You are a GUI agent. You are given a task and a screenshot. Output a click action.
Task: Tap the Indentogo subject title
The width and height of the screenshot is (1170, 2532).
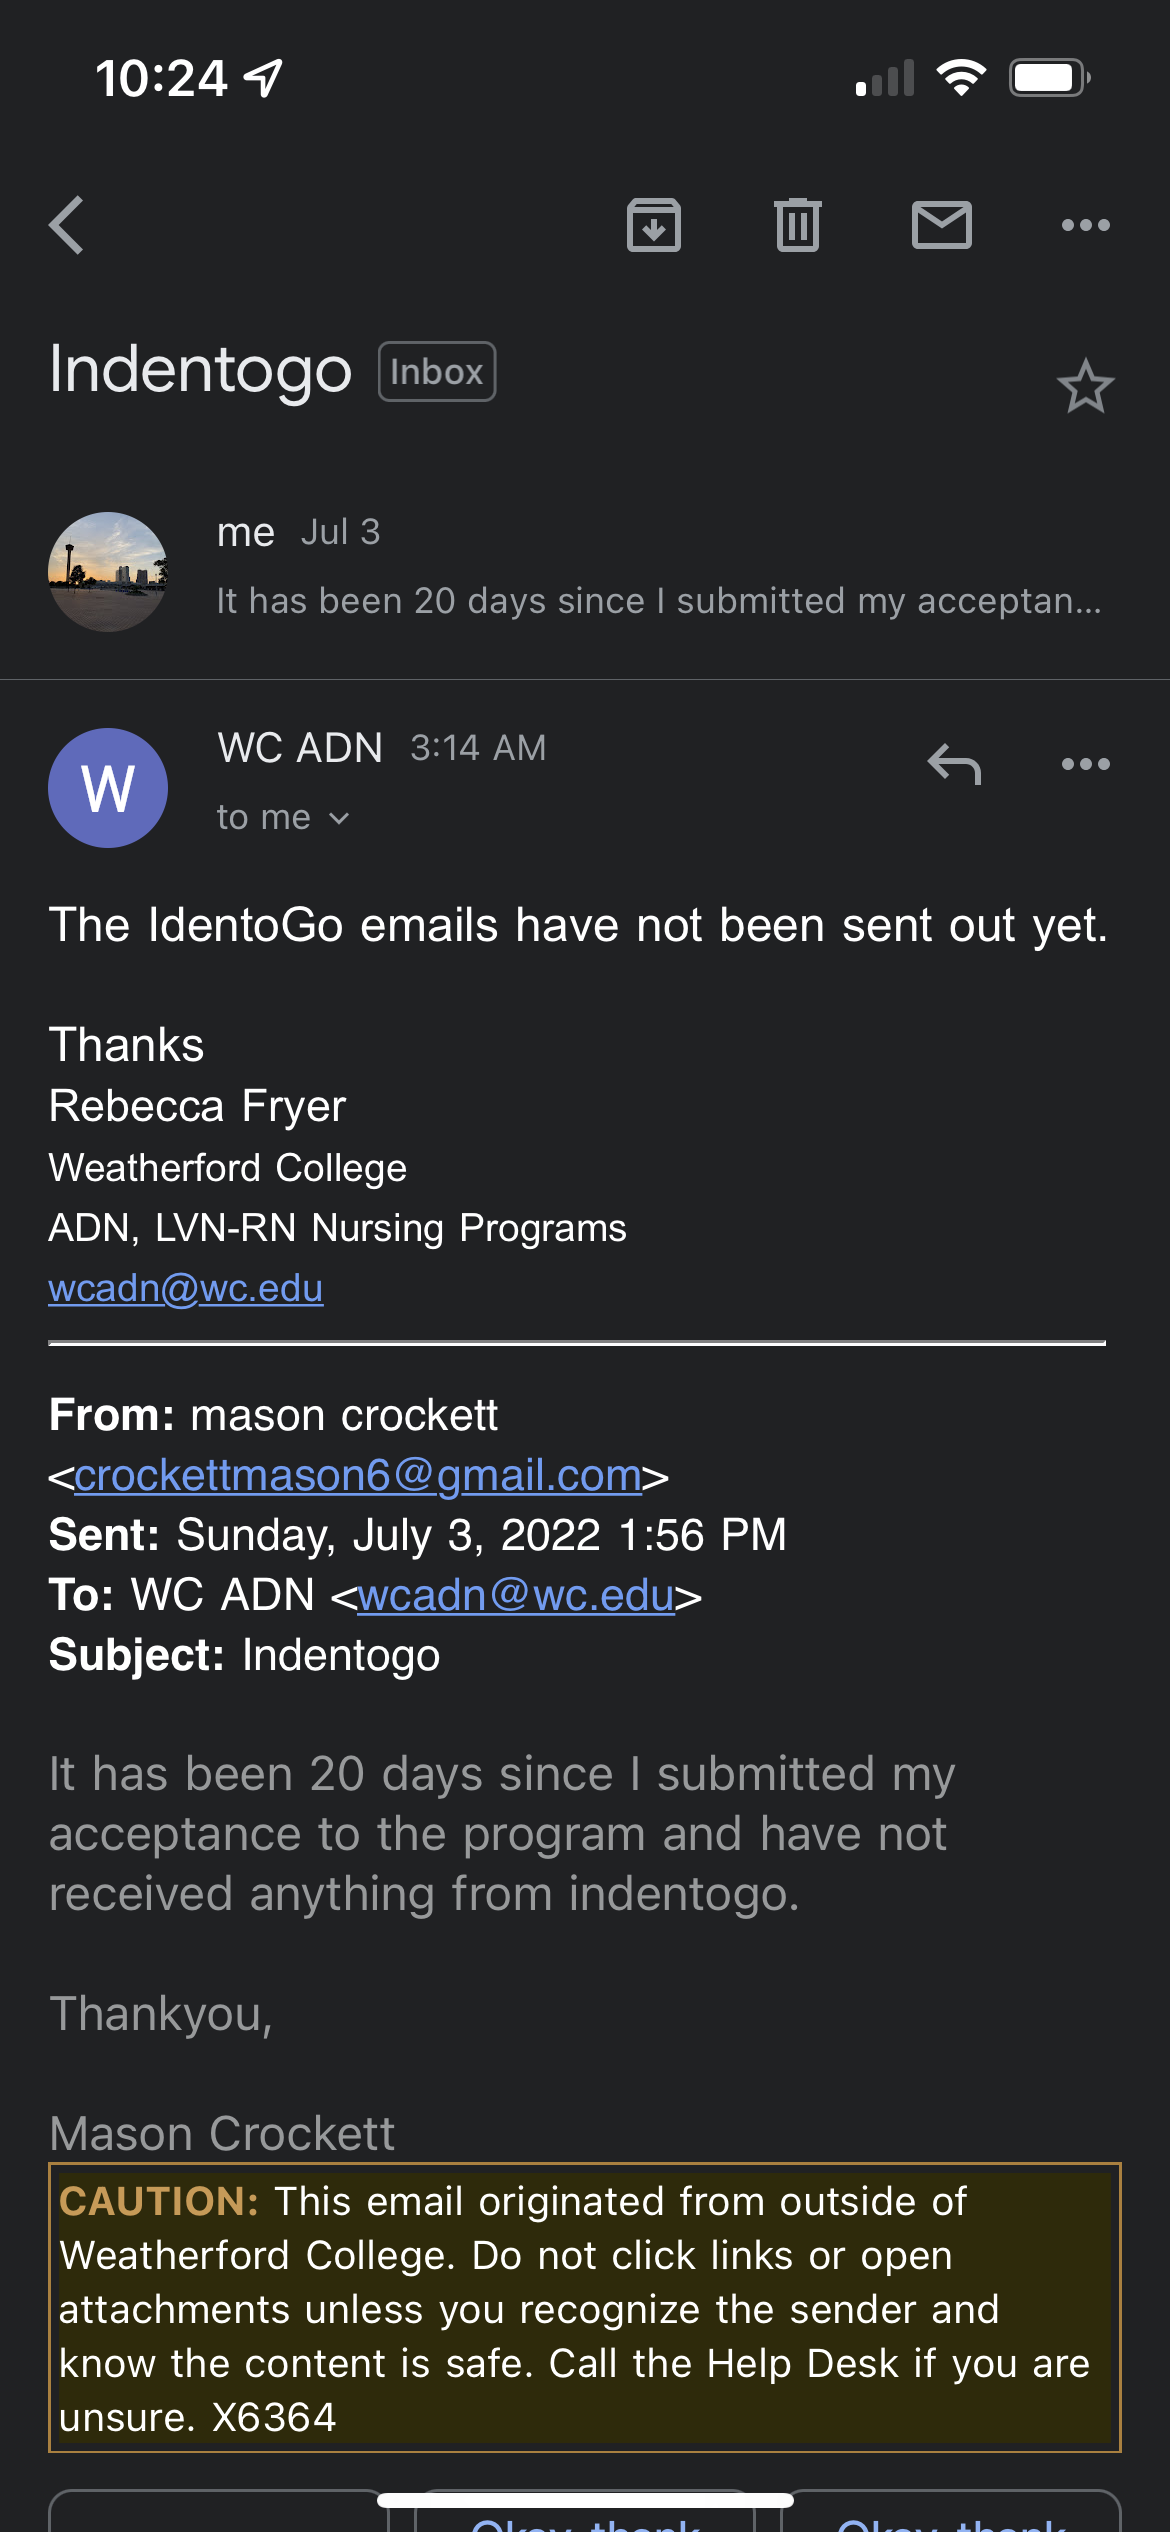tap(200, 370)
